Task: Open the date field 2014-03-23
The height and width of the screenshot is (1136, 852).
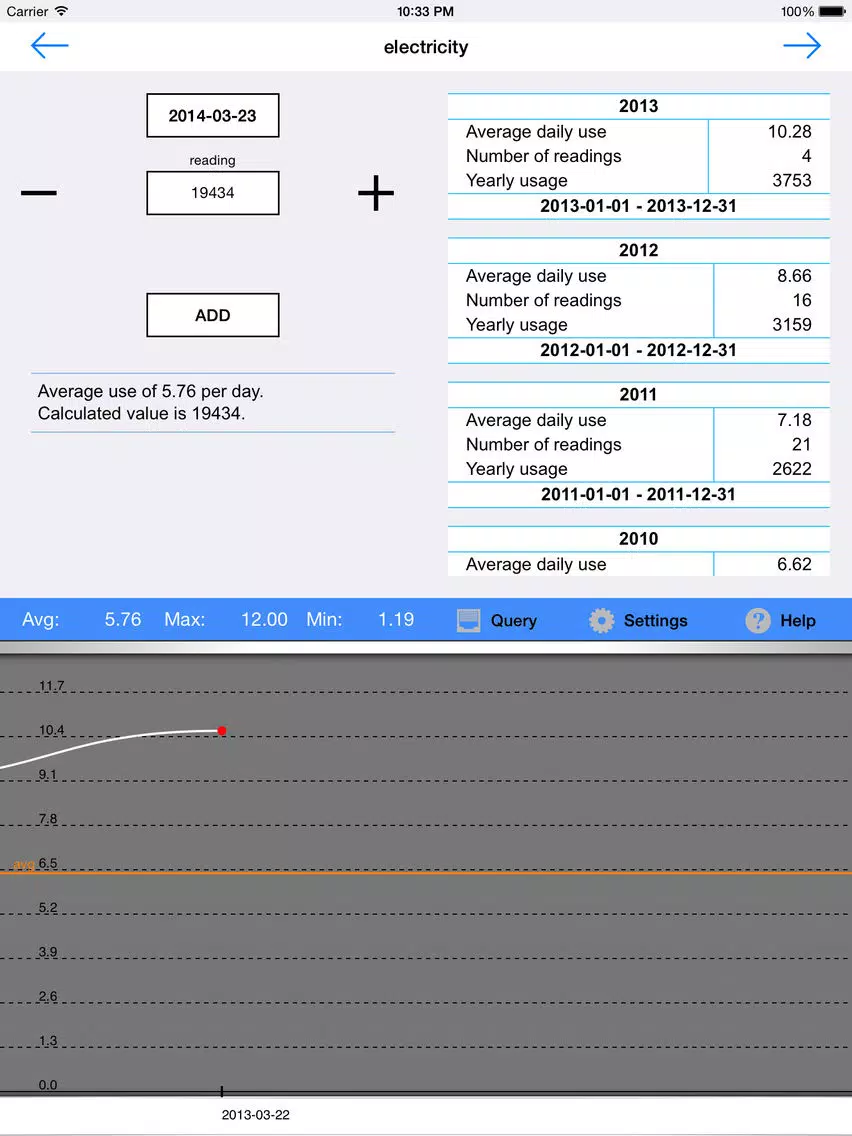Action: tap(212, 115)
